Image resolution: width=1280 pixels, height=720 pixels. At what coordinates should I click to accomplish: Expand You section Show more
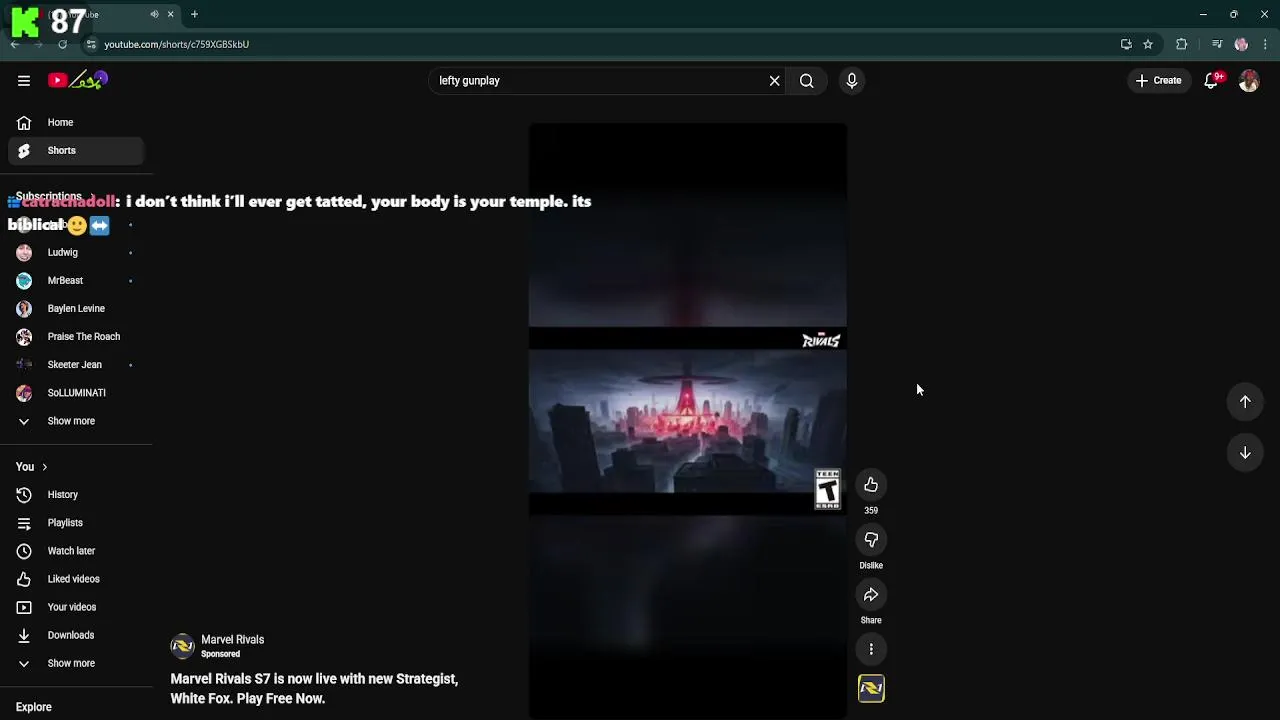(76, 663)
